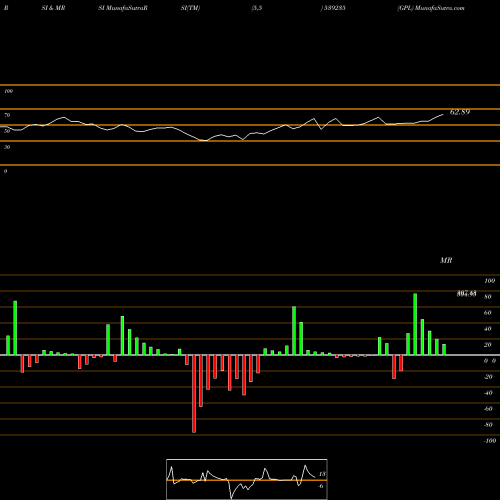Image resolution: width=500 pixels, height=500 pixels.
Task: Open the mini overview chart at the bottom
Action: (247, 479)
